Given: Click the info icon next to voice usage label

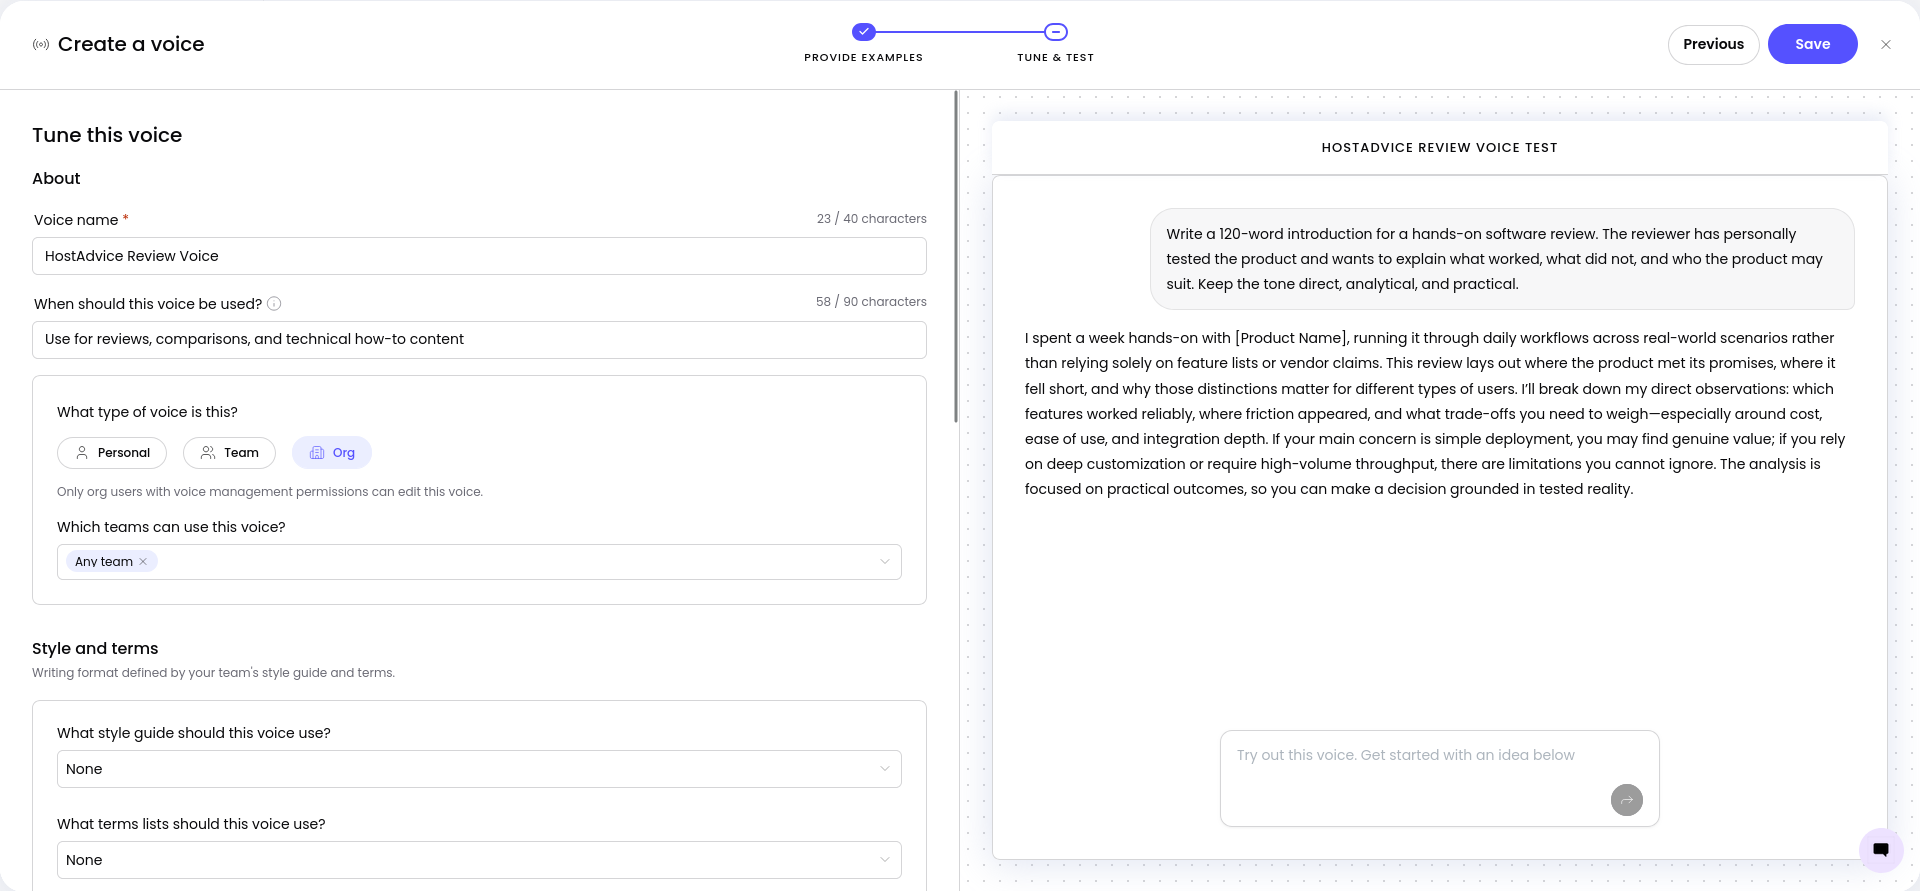Looking at the screenshot, I should coord(274,304).
